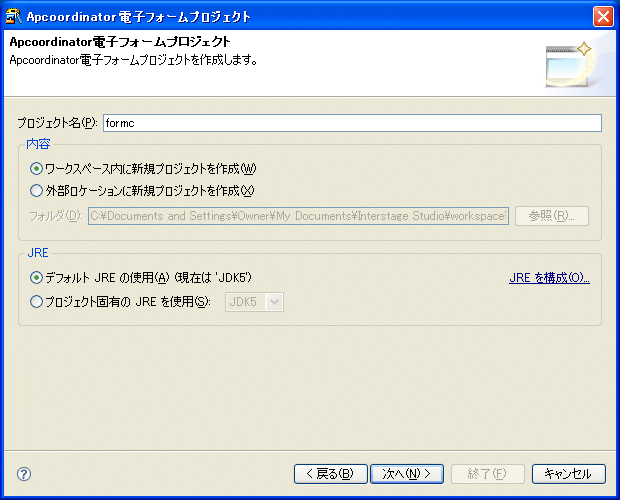Click the プロジェクト名 text field containing formc

pos(351,123)
